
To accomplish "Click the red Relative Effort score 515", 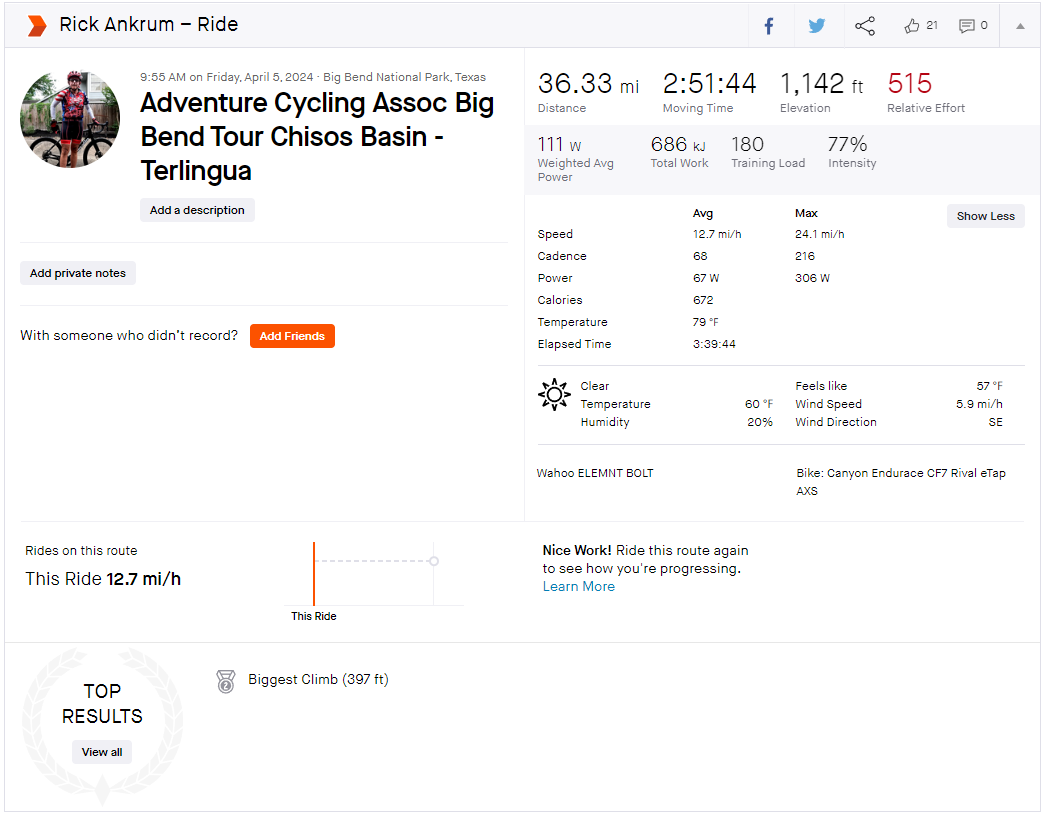I will click(x=909, y=84).
